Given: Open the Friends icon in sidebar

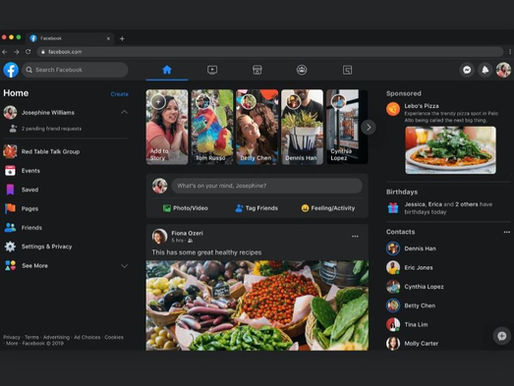Looking at the screenshot, I should [10, 228].
